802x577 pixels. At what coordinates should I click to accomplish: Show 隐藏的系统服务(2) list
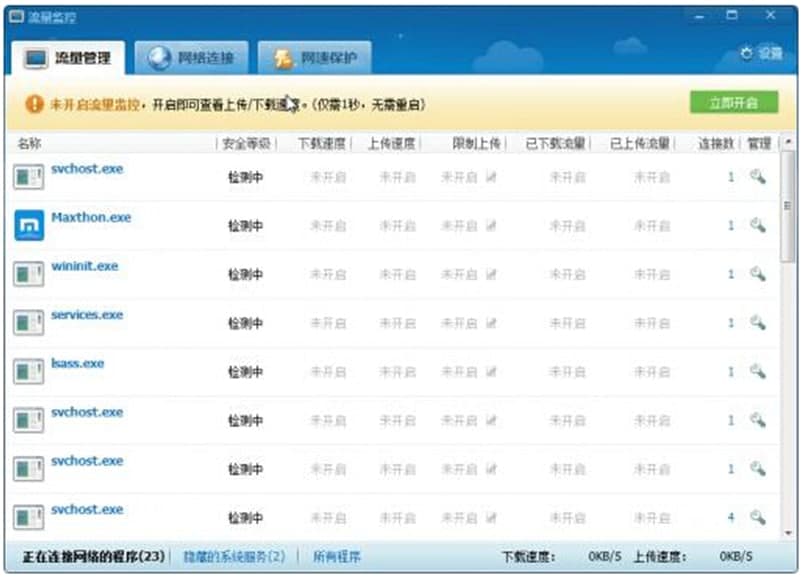pos(234,556)
